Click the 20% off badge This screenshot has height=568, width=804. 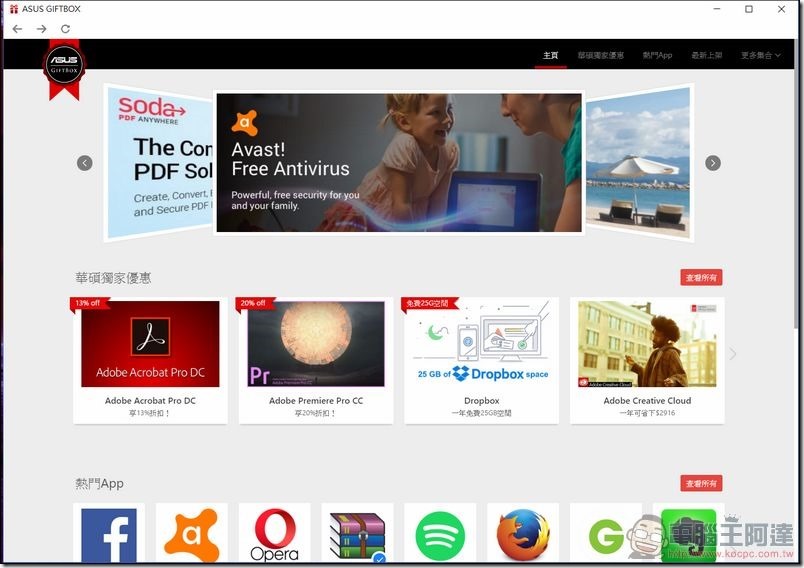254,303
